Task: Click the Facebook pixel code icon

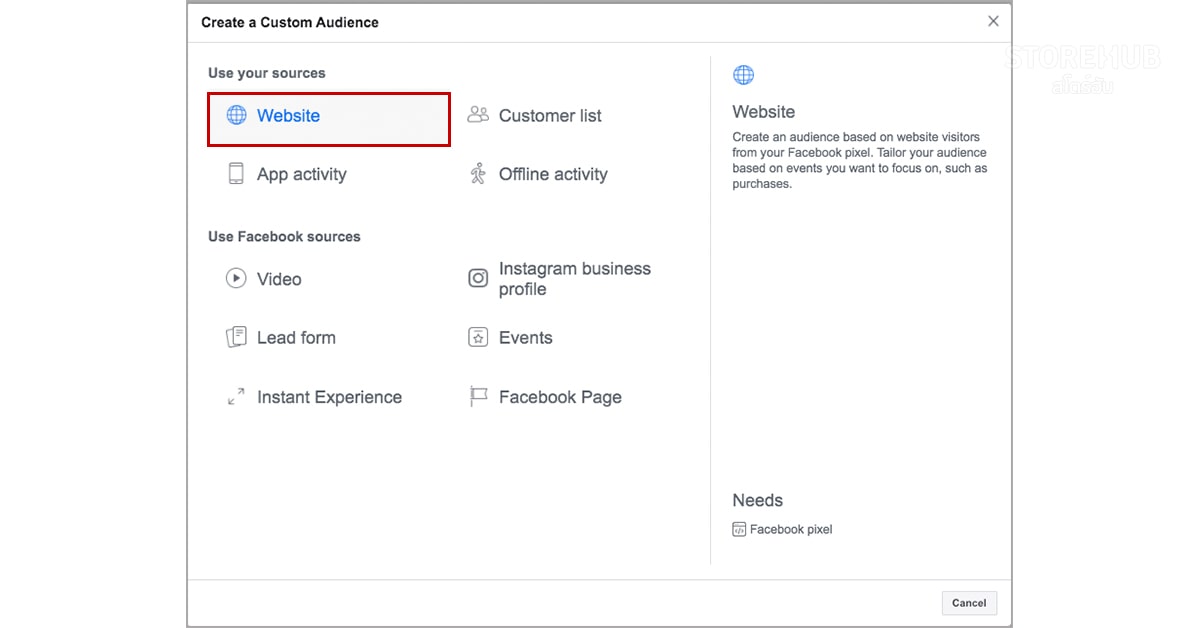Action: pos(739,529)
